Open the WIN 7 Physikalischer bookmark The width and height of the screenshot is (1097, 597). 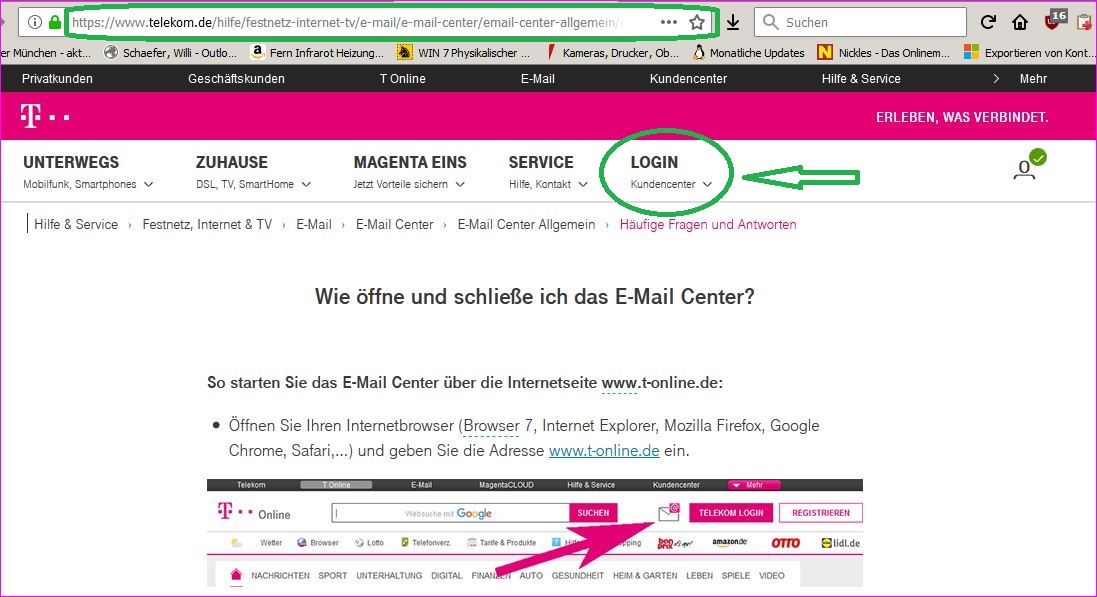463,52
